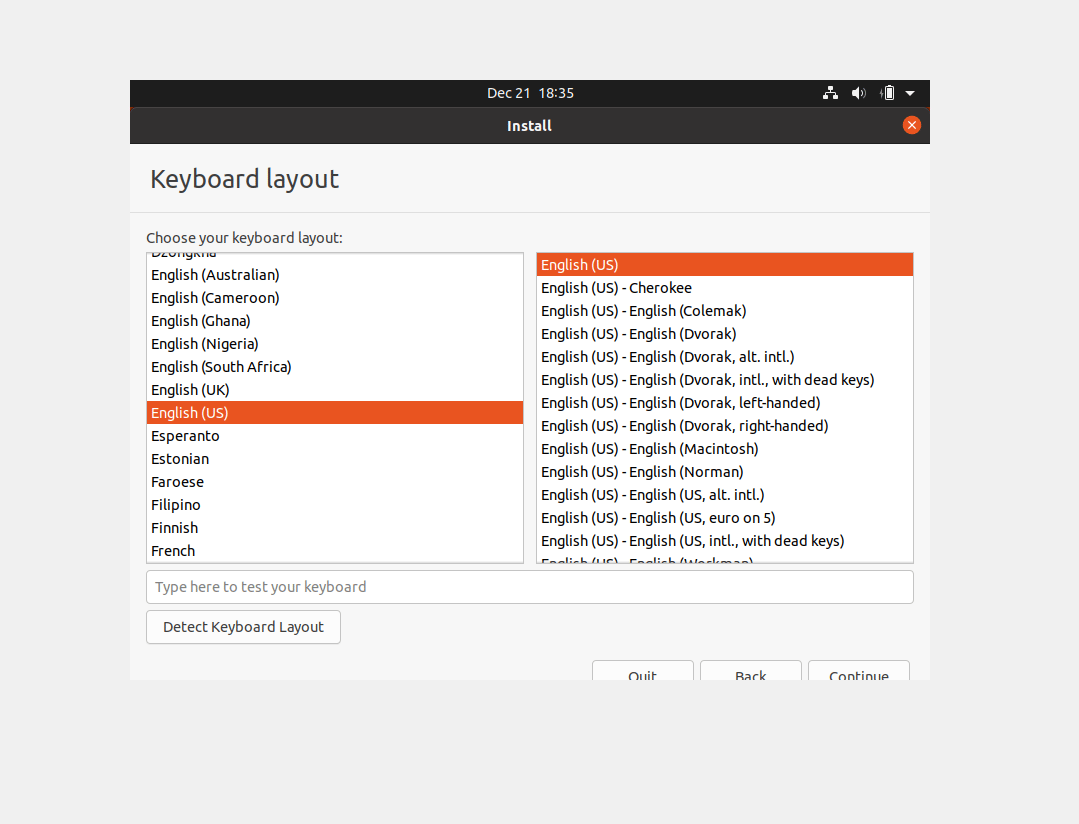Click the volume speaker icon

point(858,93)
